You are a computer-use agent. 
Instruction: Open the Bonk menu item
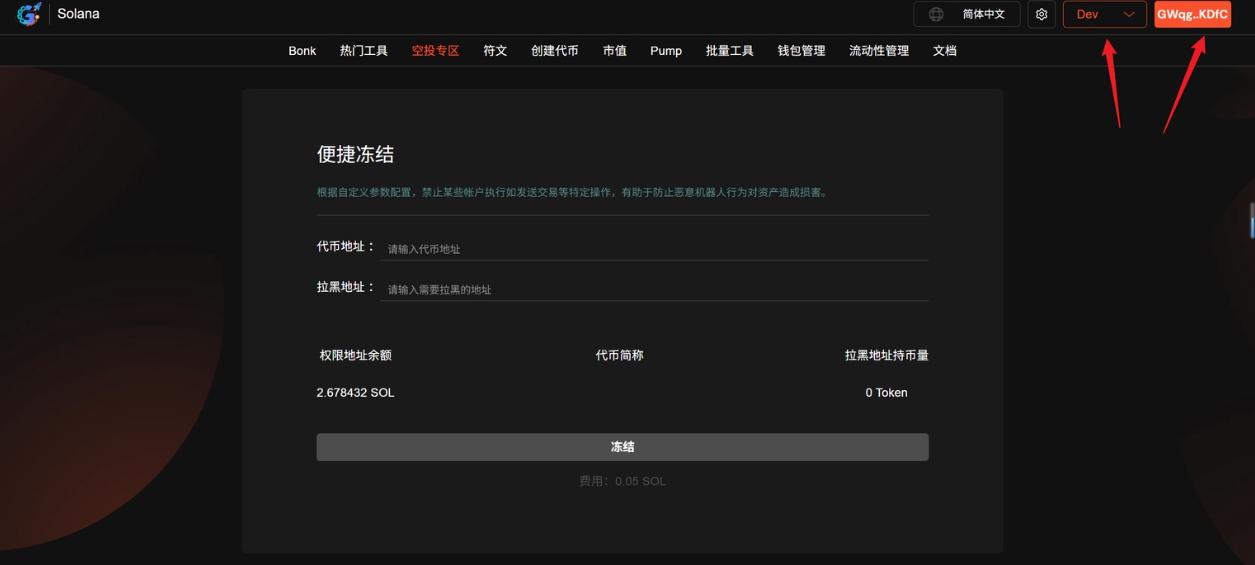coord(302,51)
